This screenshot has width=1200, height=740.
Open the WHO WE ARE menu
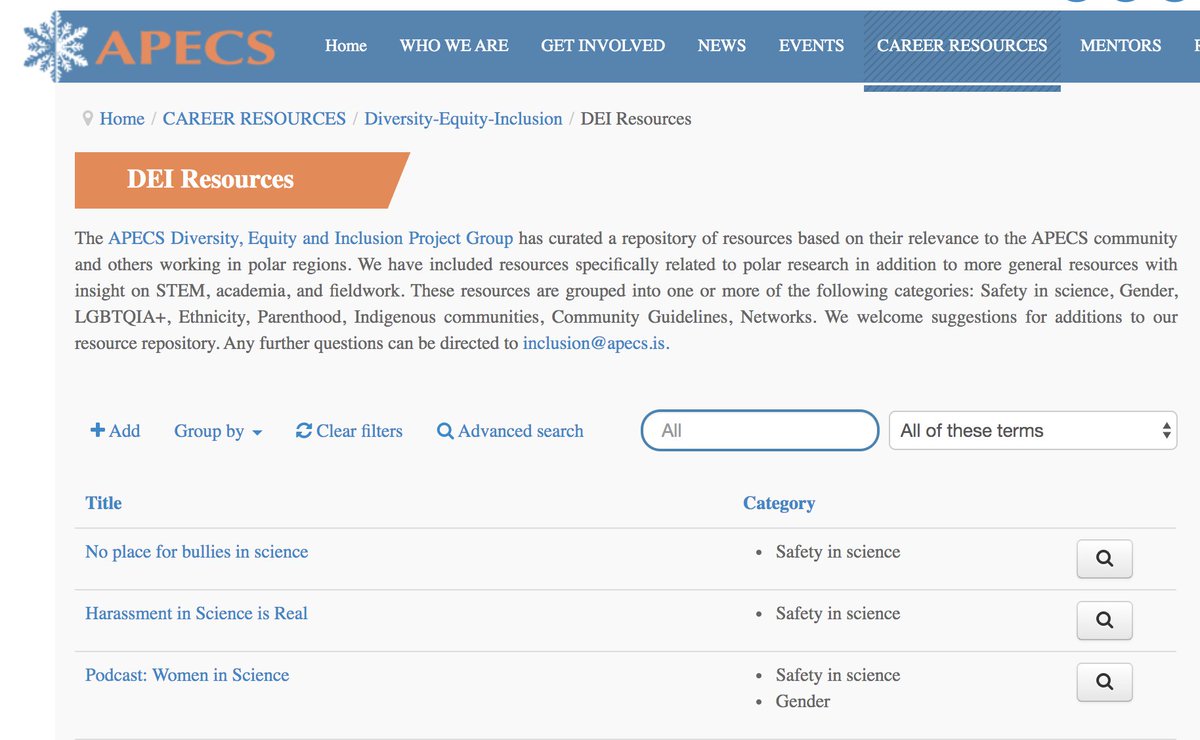tap(454, 45)
